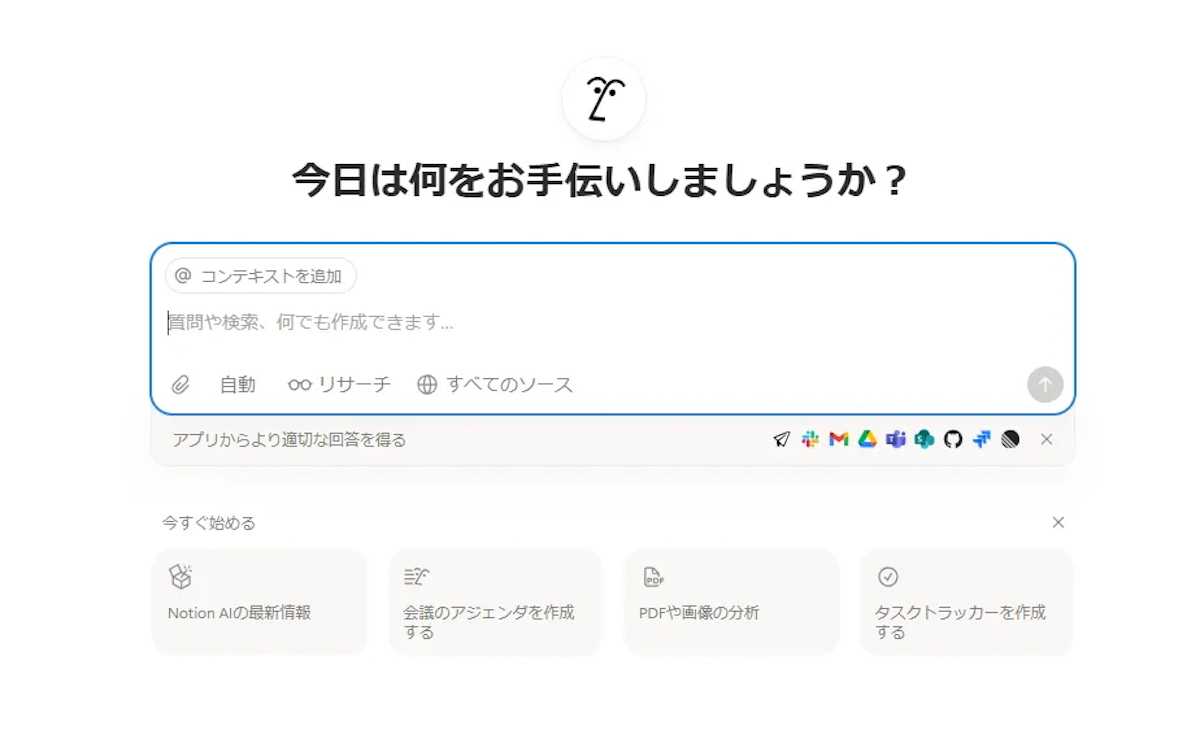The width and height of the screenshot is (1200, 730).
Task: Click the Google Drive integration icon
Action: click(866, 439)
